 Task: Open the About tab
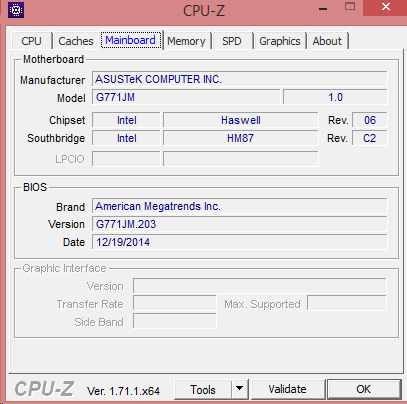pyautogui.click(x=328, y=41)
